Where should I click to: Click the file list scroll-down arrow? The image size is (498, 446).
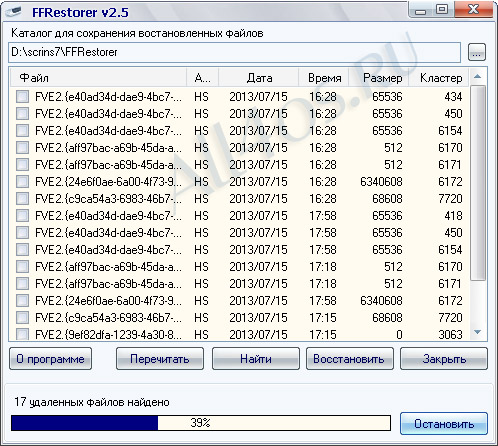[478, 332]
